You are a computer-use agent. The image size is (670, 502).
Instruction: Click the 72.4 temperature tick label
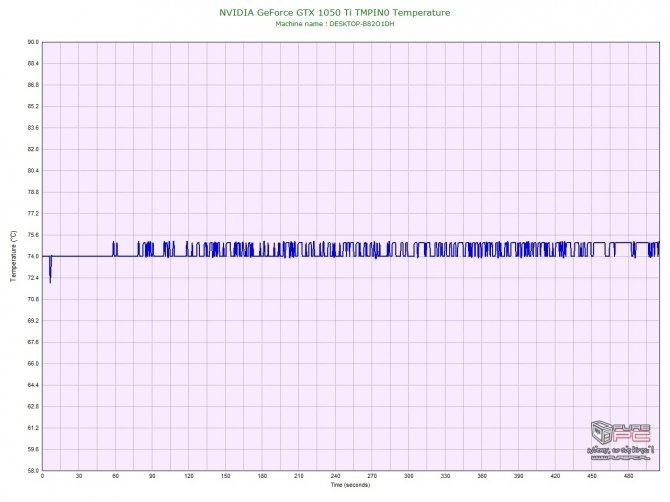coord(33,278)
